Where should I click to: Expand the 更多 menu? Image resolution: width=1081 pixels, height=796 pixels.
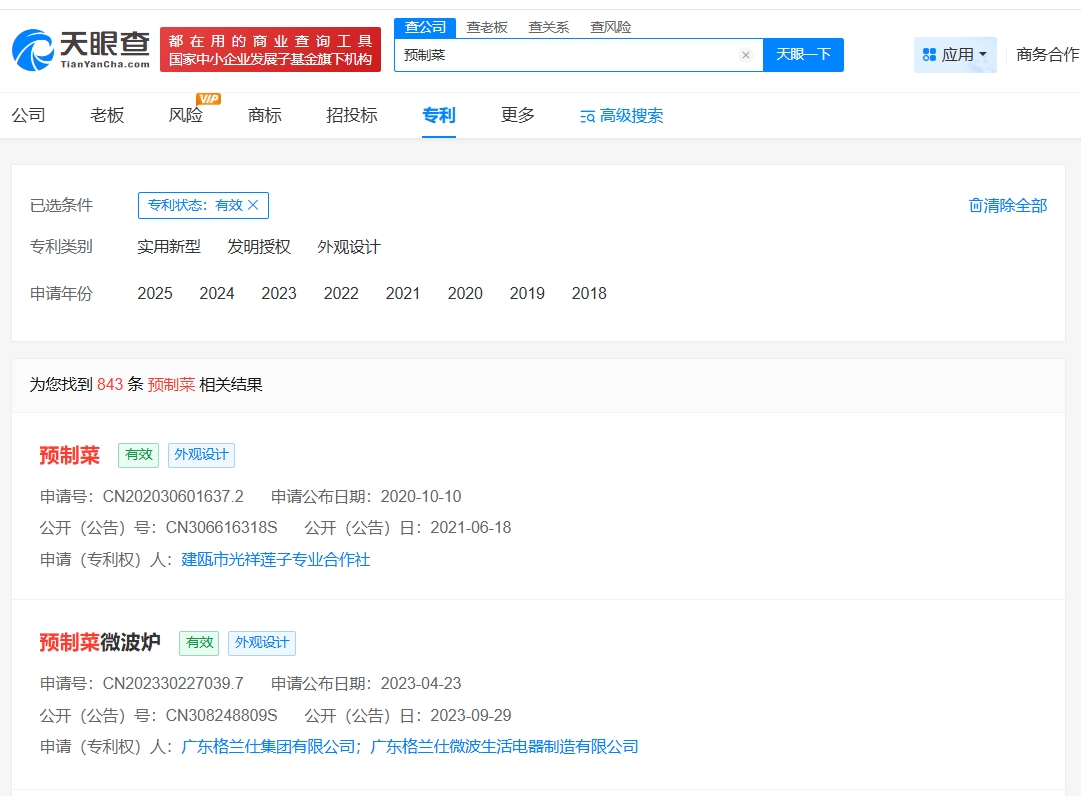pyautogui.click(x=518, y=115)
